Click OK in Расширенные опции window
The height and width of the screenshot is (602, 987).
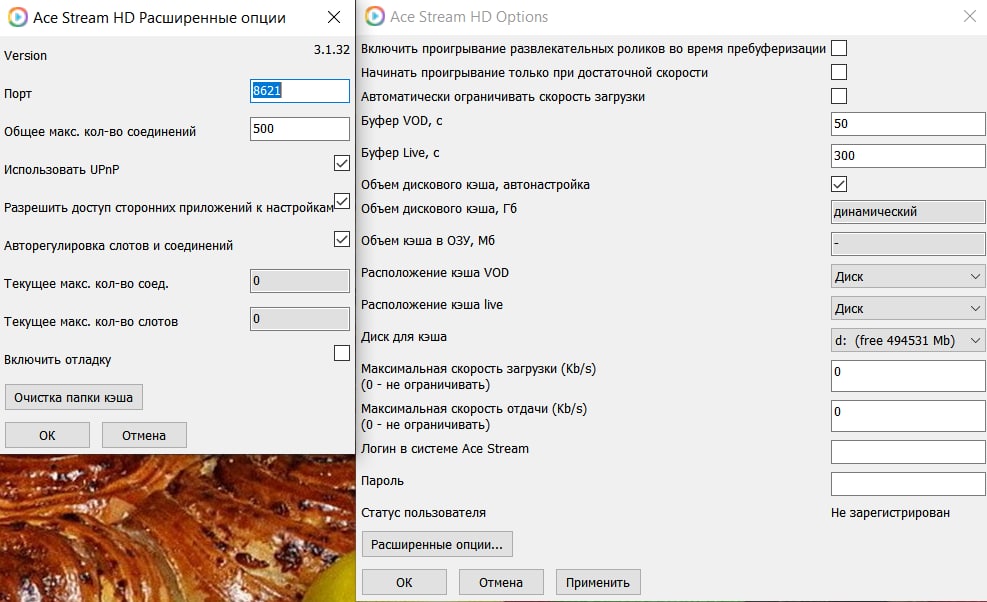[47, 435]
